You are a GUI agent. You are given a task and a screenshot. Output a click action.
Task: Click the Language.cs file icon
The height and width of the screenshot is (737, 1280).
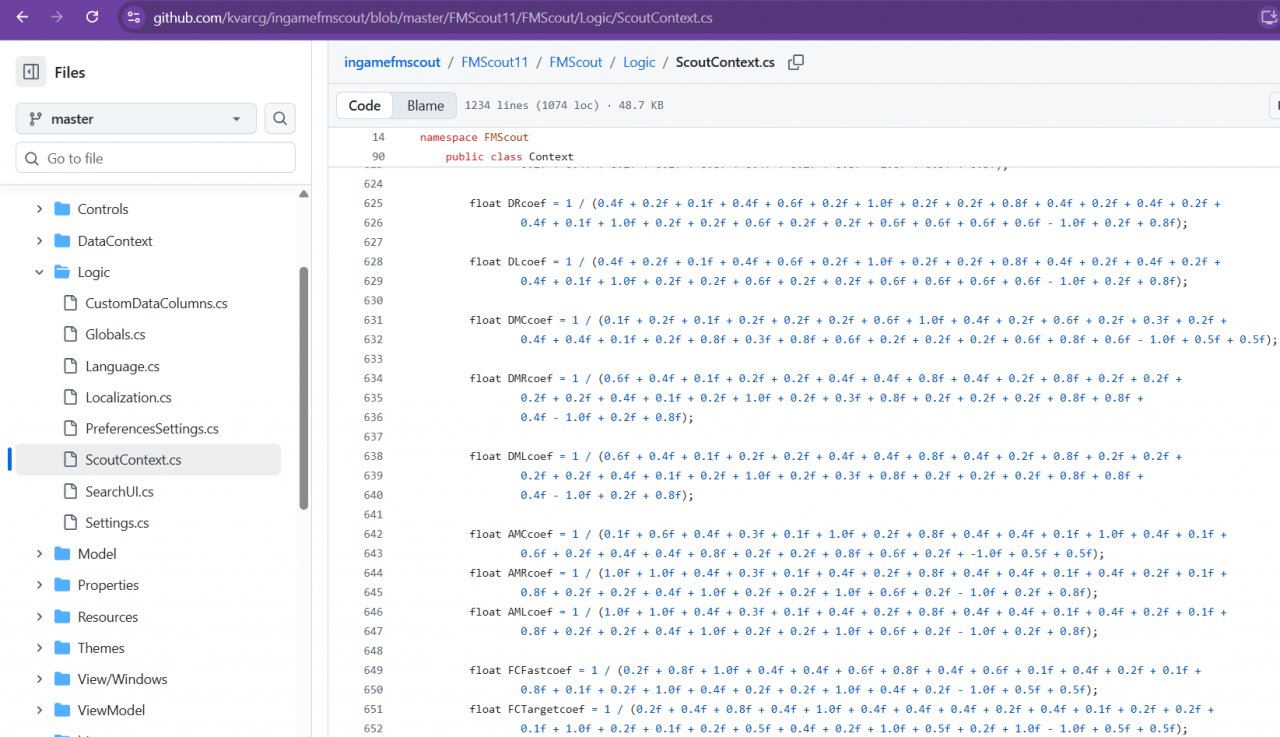point(70,366)
